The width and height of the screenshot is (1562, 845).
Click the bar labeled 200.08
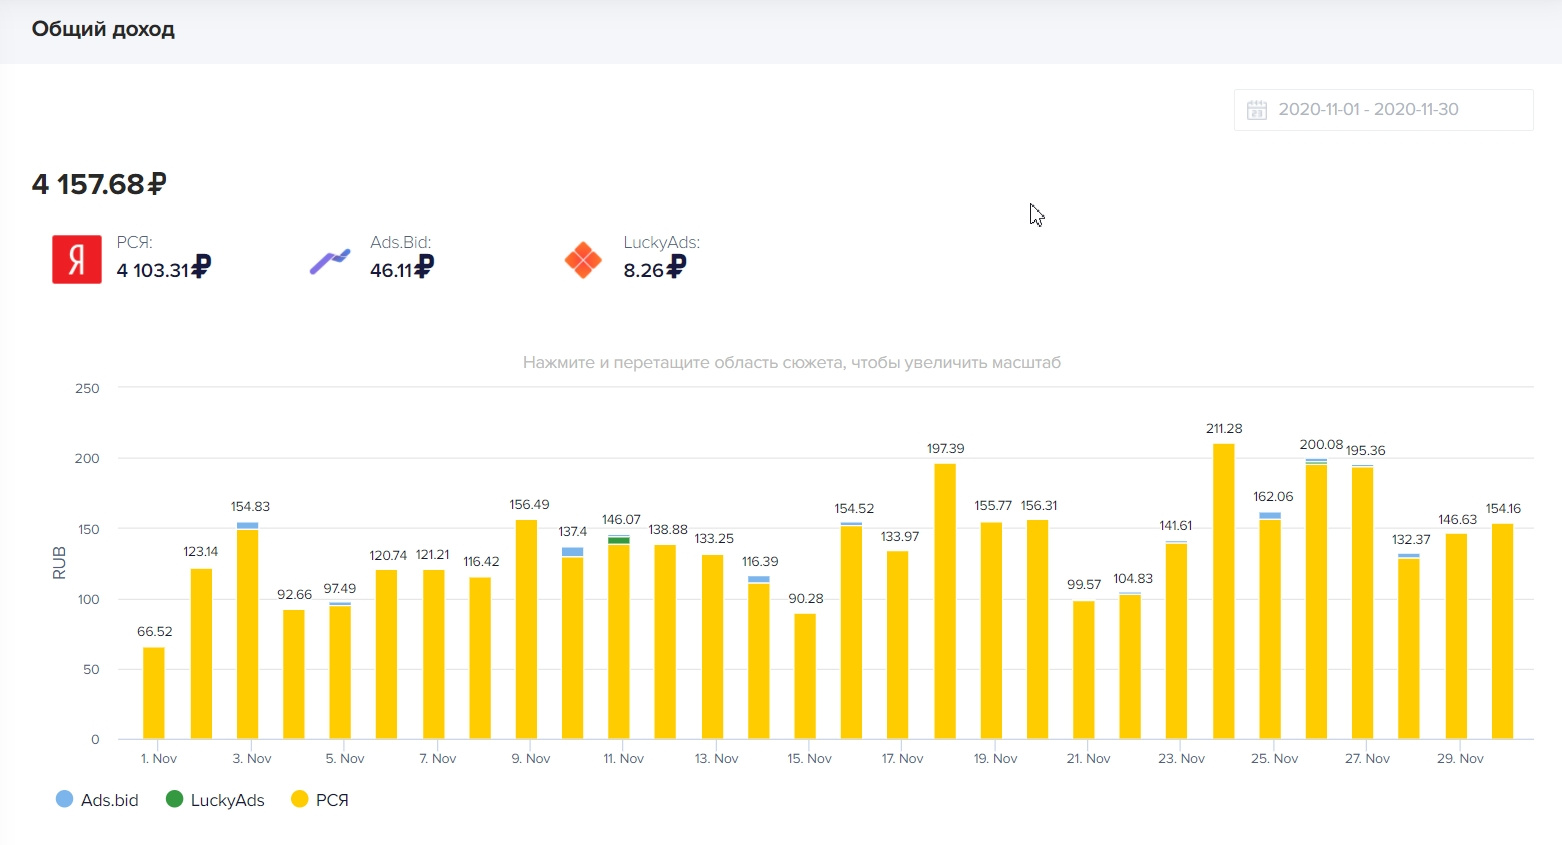(x=1316, y=600)
